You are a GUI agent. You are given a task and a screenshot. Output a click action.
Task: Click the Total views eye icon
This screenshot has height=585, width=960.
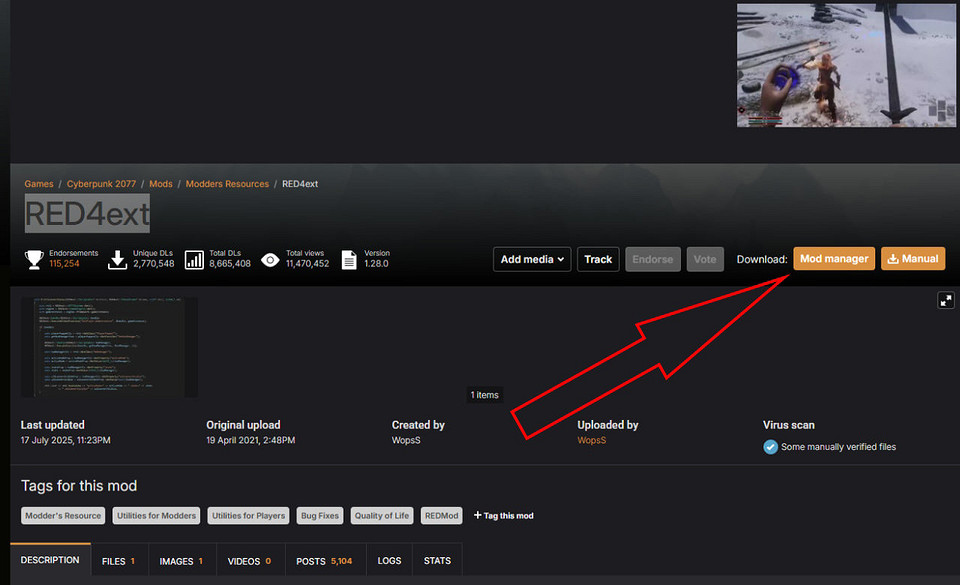270,260
